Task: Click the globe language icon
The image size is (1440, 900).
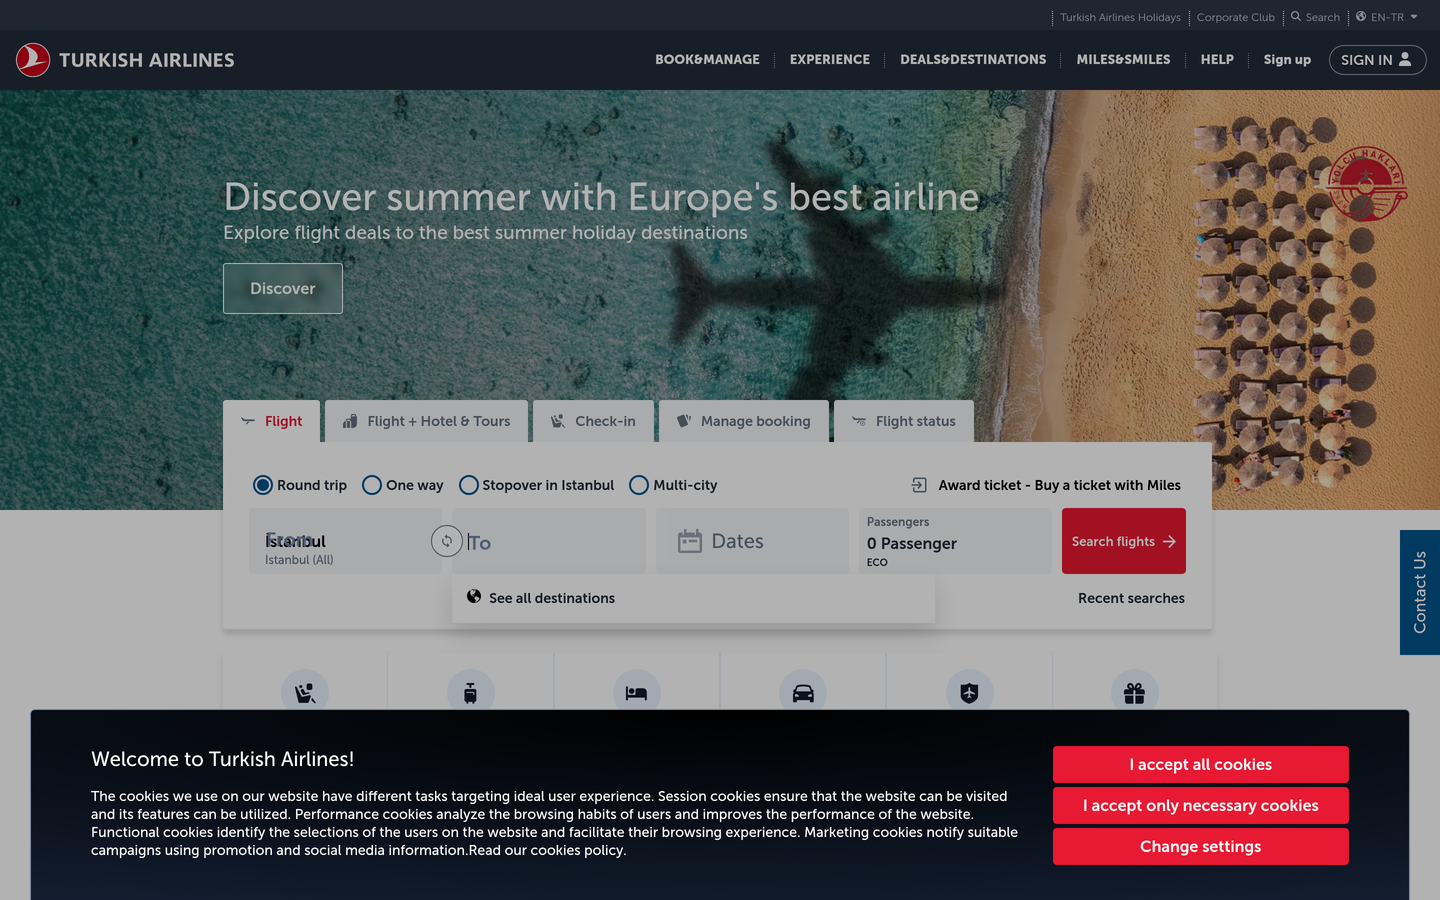Action: pos(1361,16)
